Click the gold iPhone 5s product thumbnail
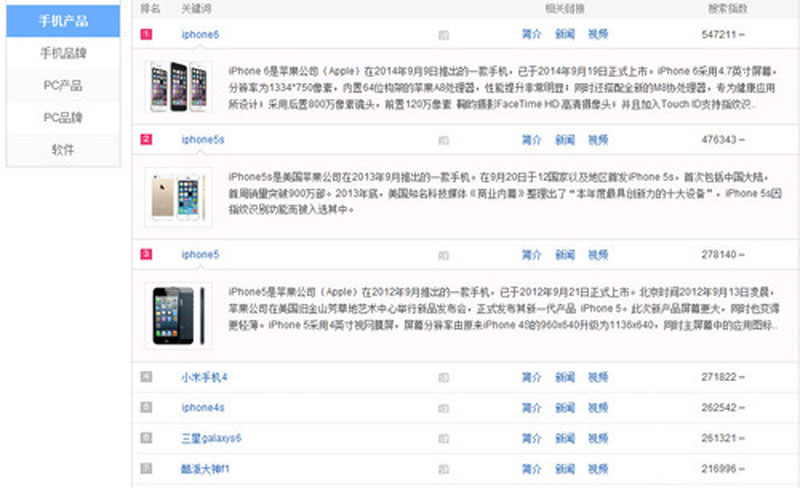Image resolution: width=800 pixels, height=488 pixels. tap(178, 197)
